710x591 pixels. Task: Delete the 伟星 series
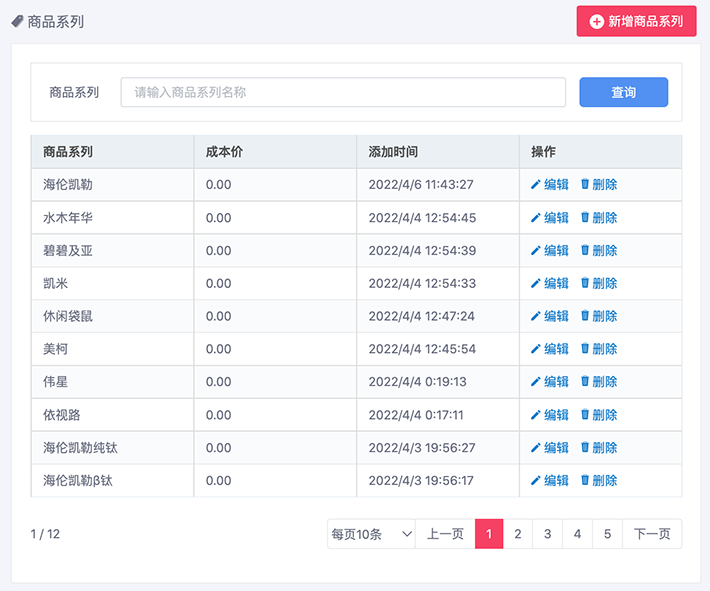click(599, 382)
